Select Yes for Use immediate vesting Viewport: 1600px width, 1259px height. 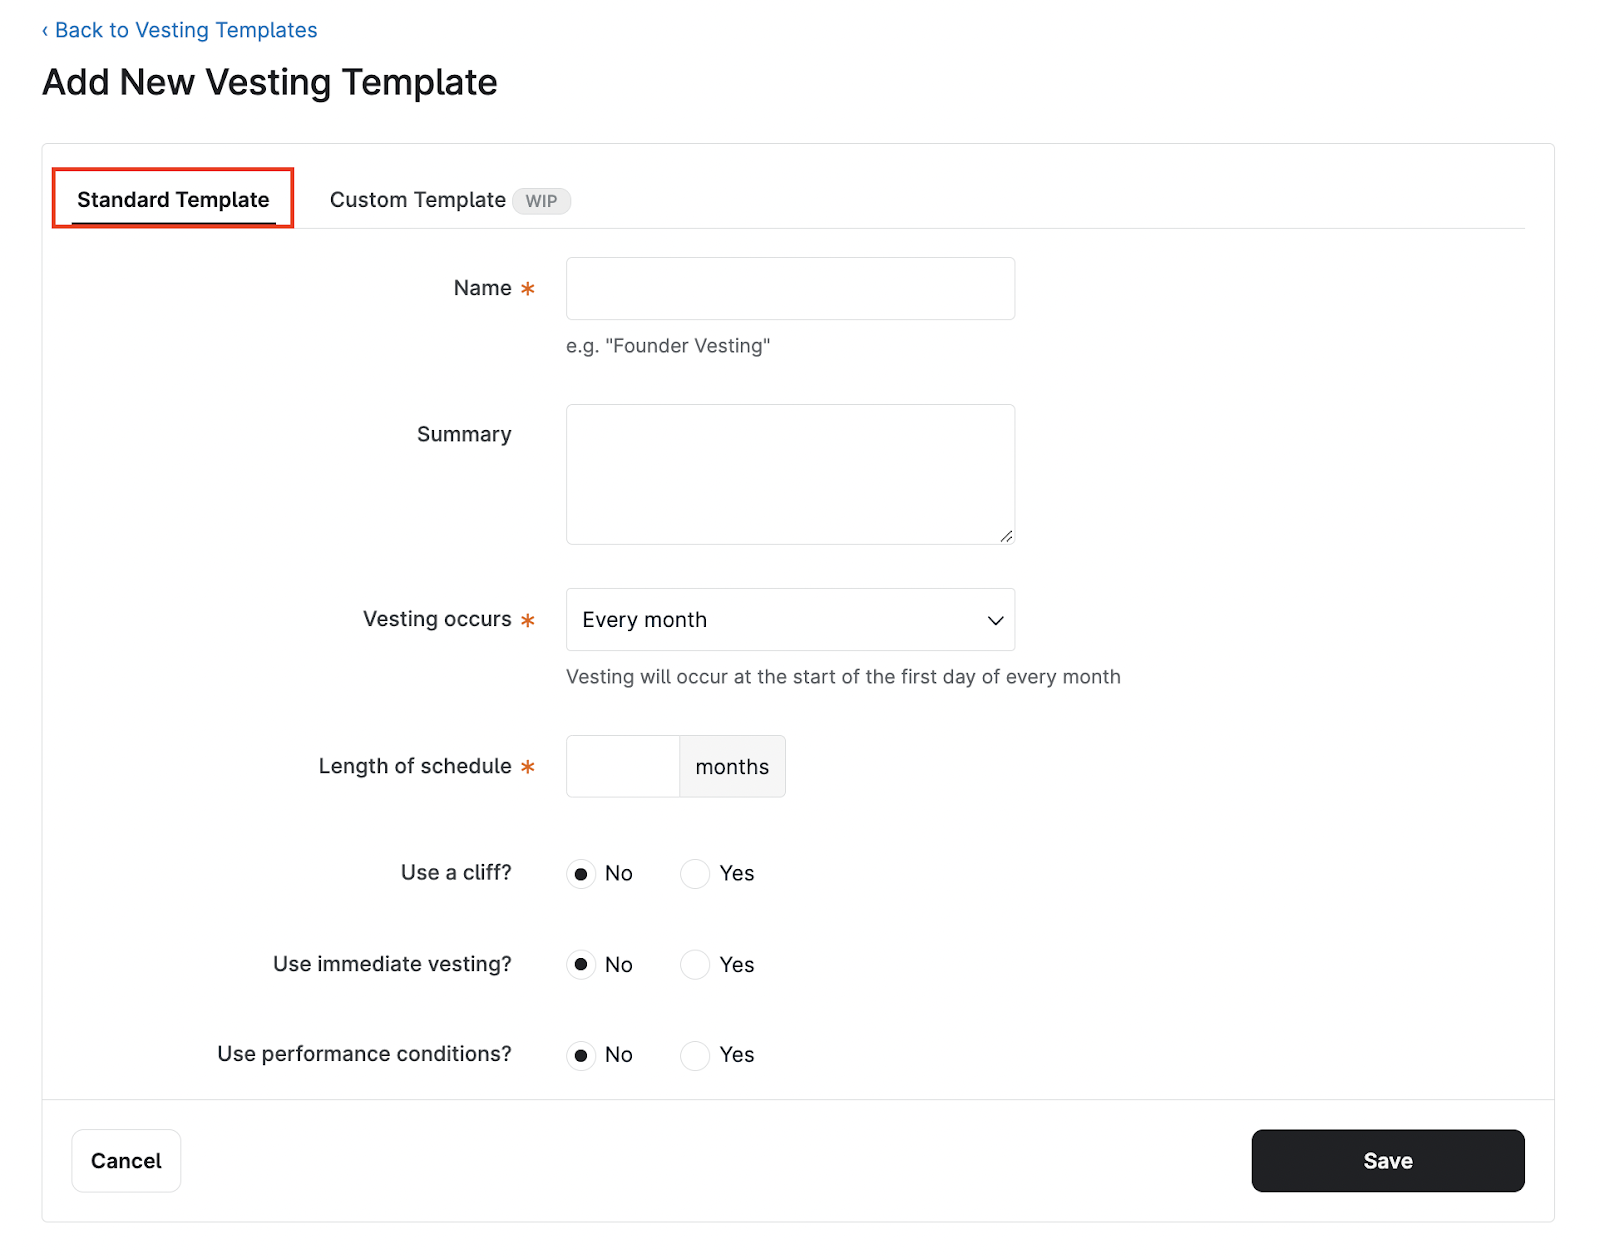coord(695,964)
